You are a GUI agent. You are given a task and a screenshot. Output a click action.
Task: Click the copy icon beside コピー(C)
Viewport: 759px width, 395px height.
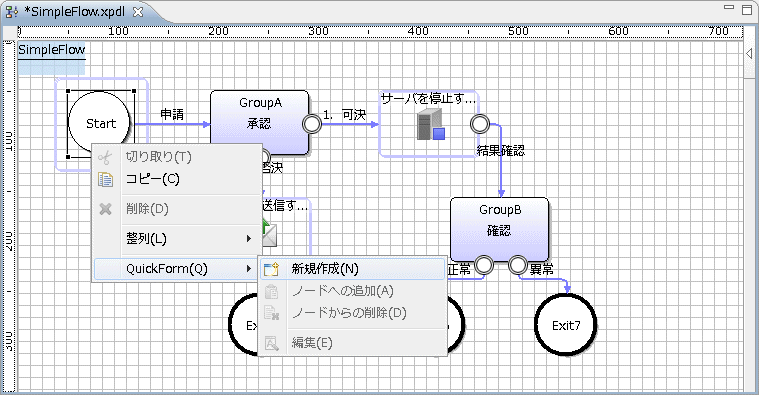click(x=105, y=180)
